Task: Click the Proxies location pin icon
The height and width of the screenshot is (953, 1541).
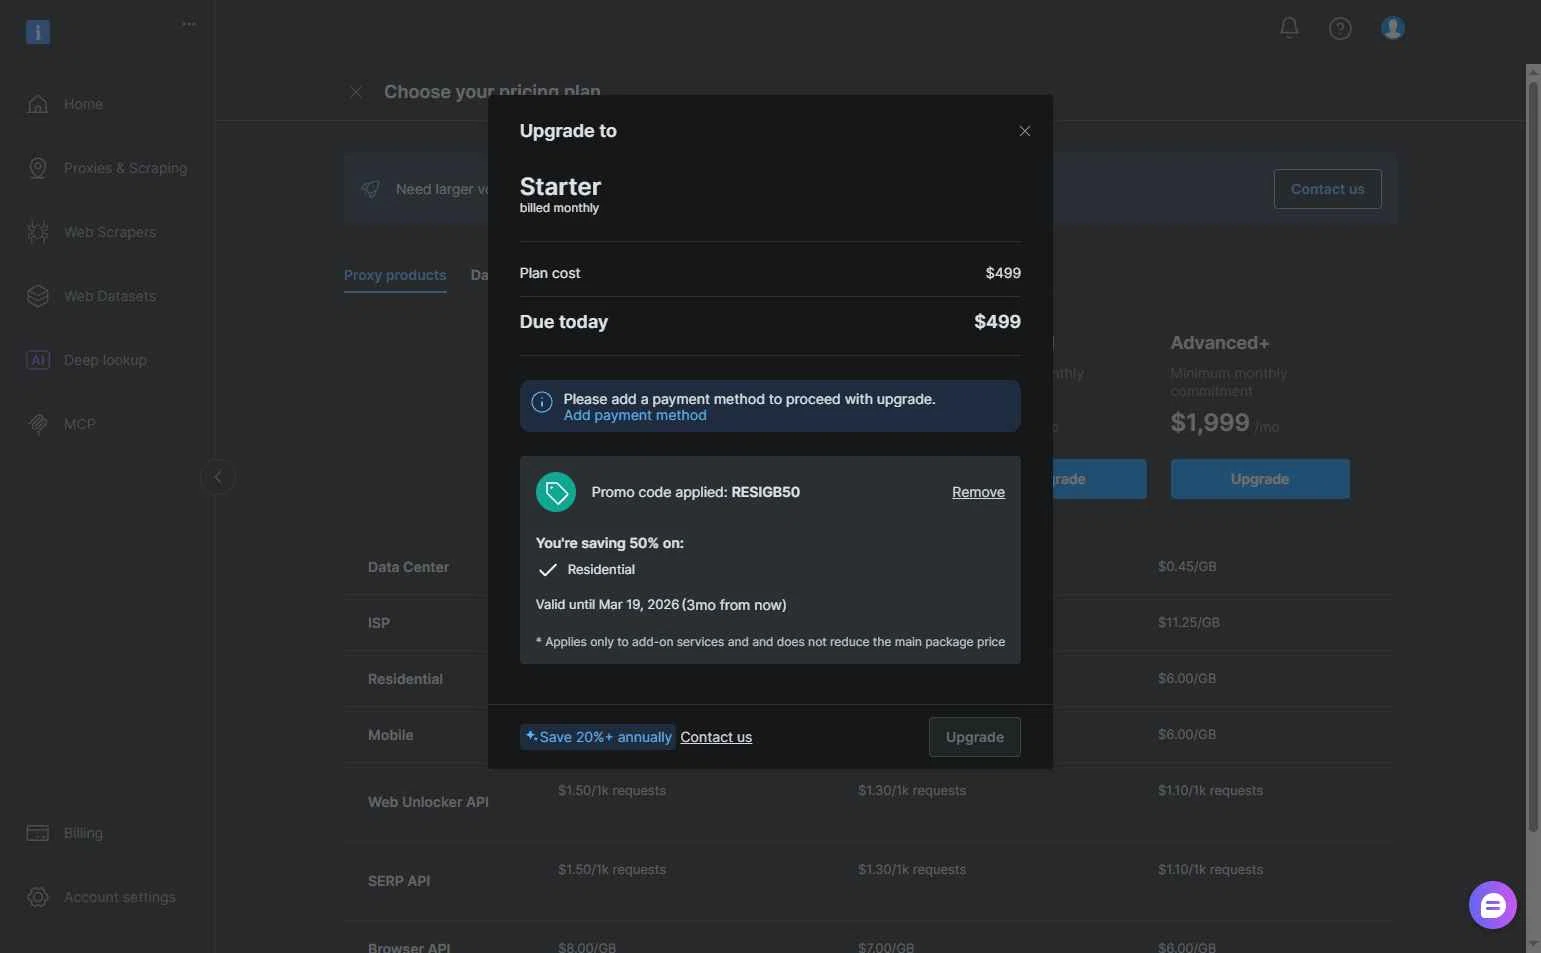Action: point(38,168)
